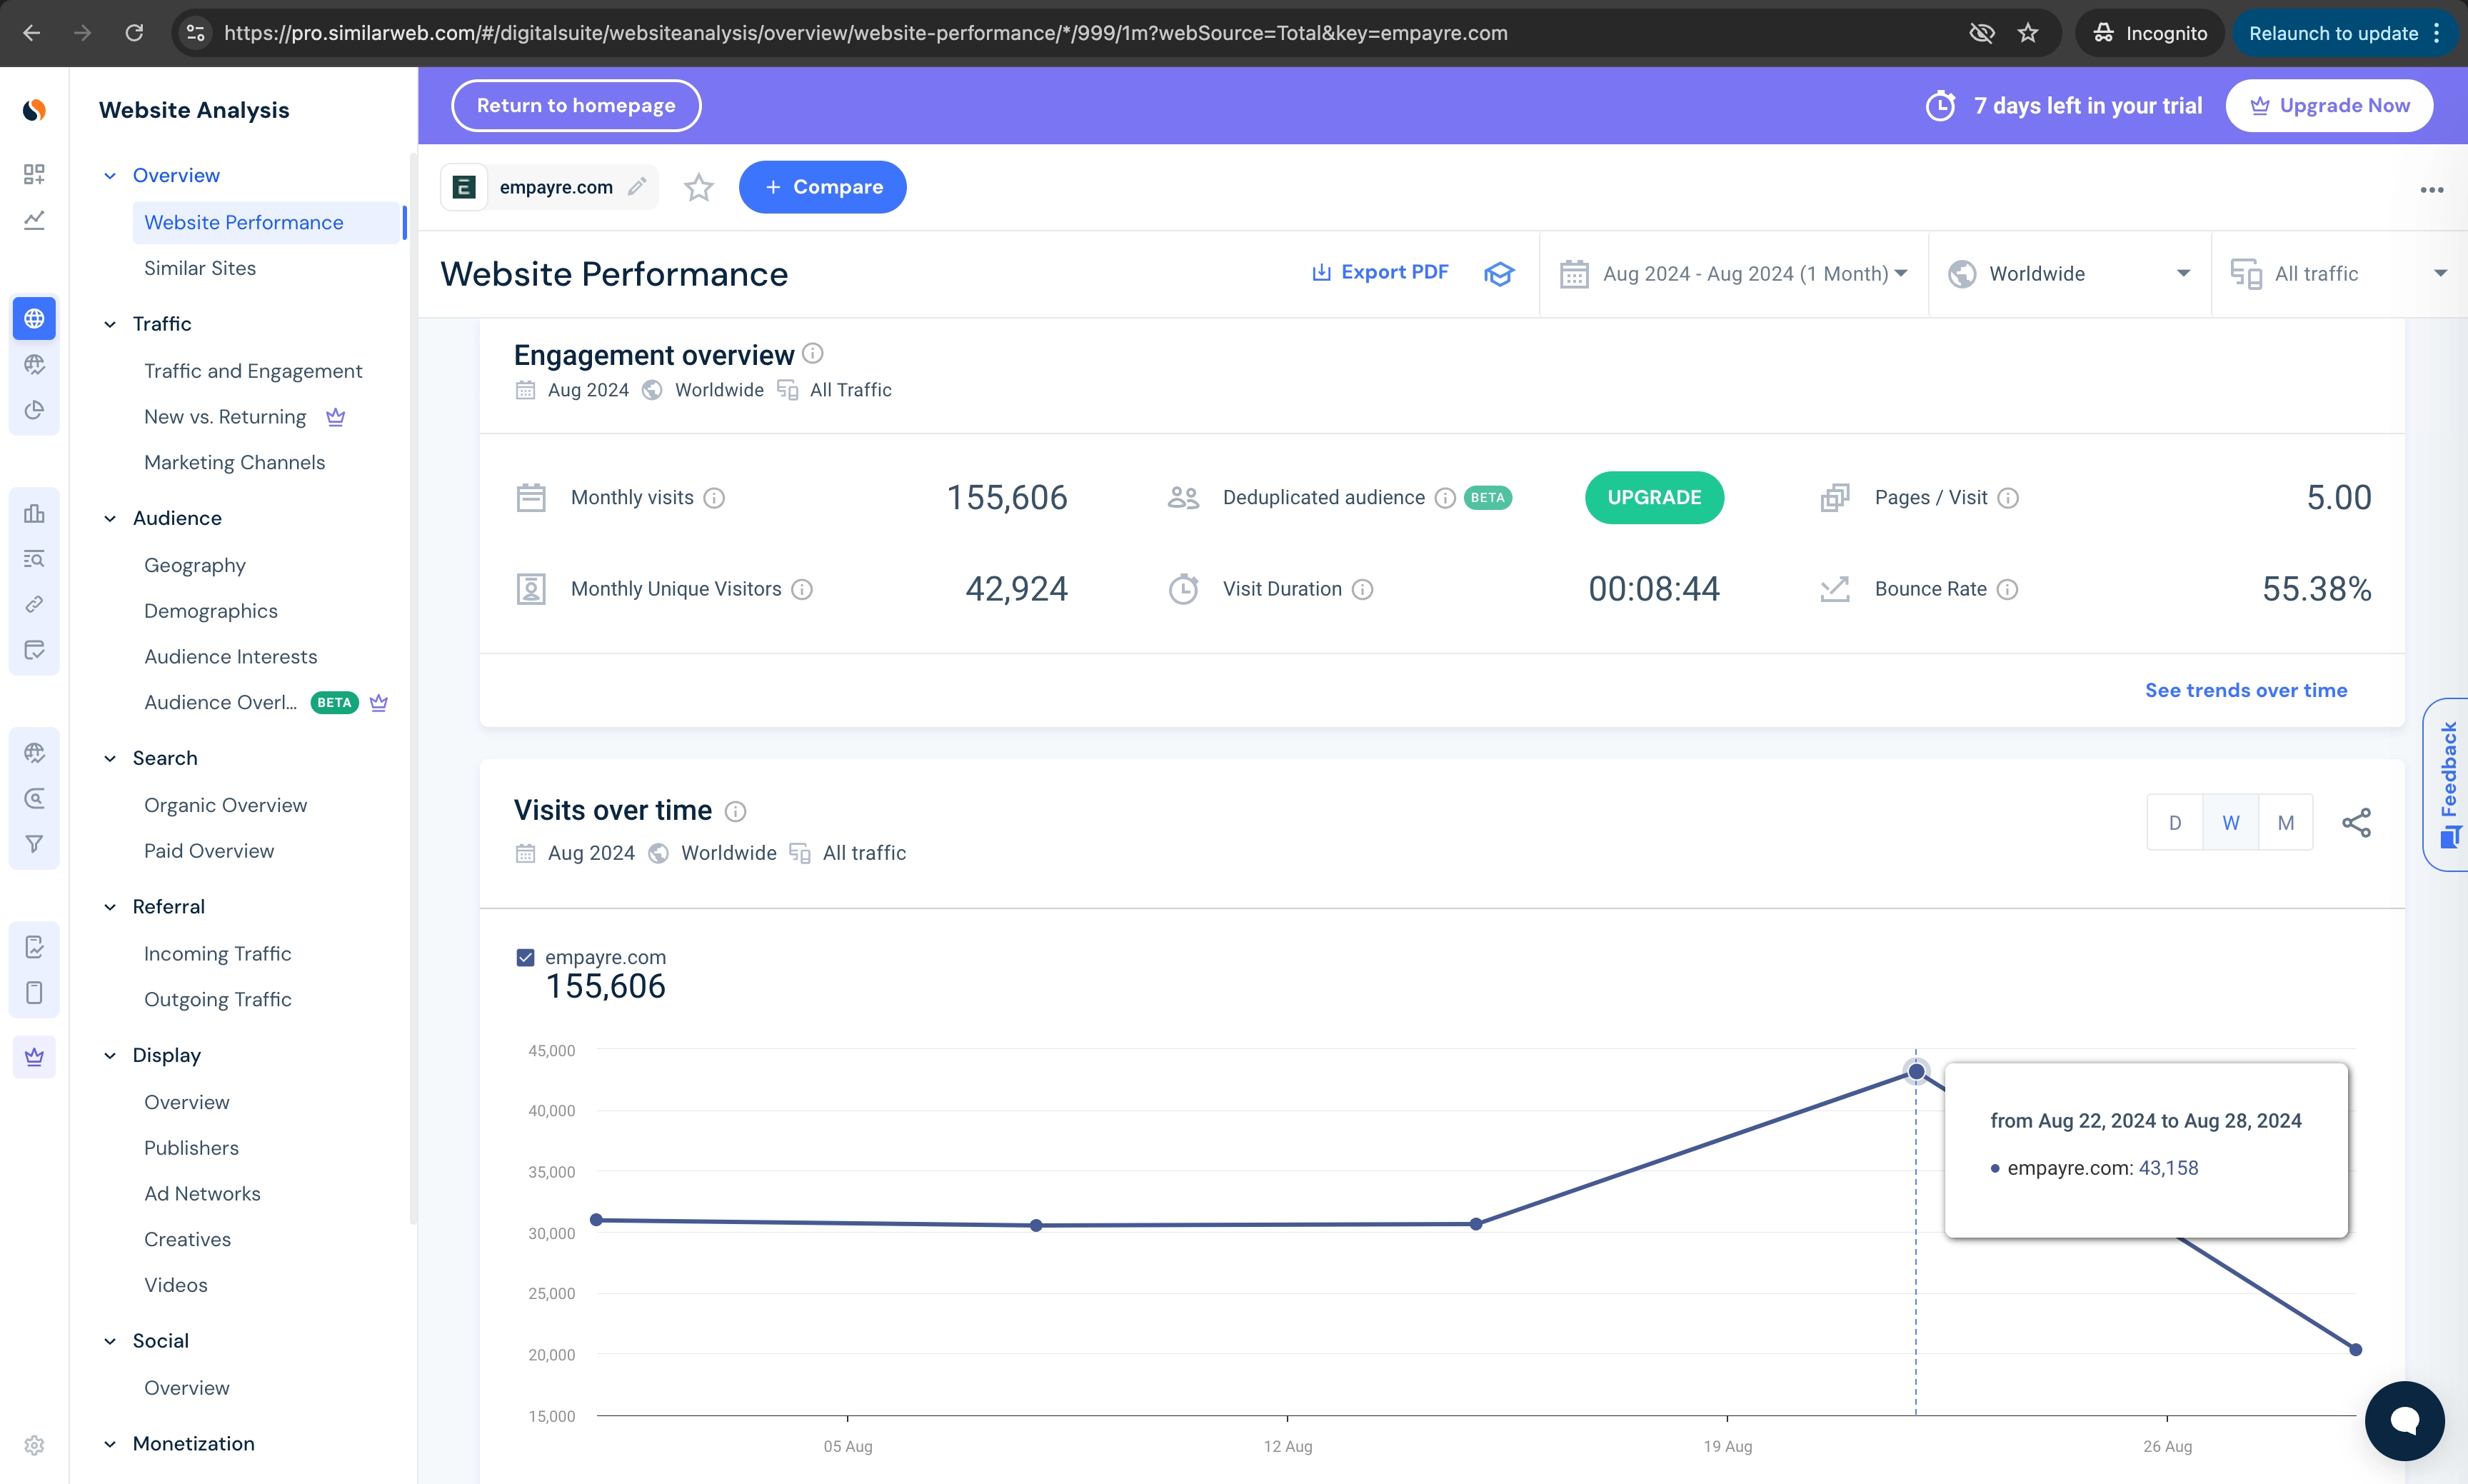Switch granularity to D in Visits over time
2468x1484 pixels.
point(2175,821)
